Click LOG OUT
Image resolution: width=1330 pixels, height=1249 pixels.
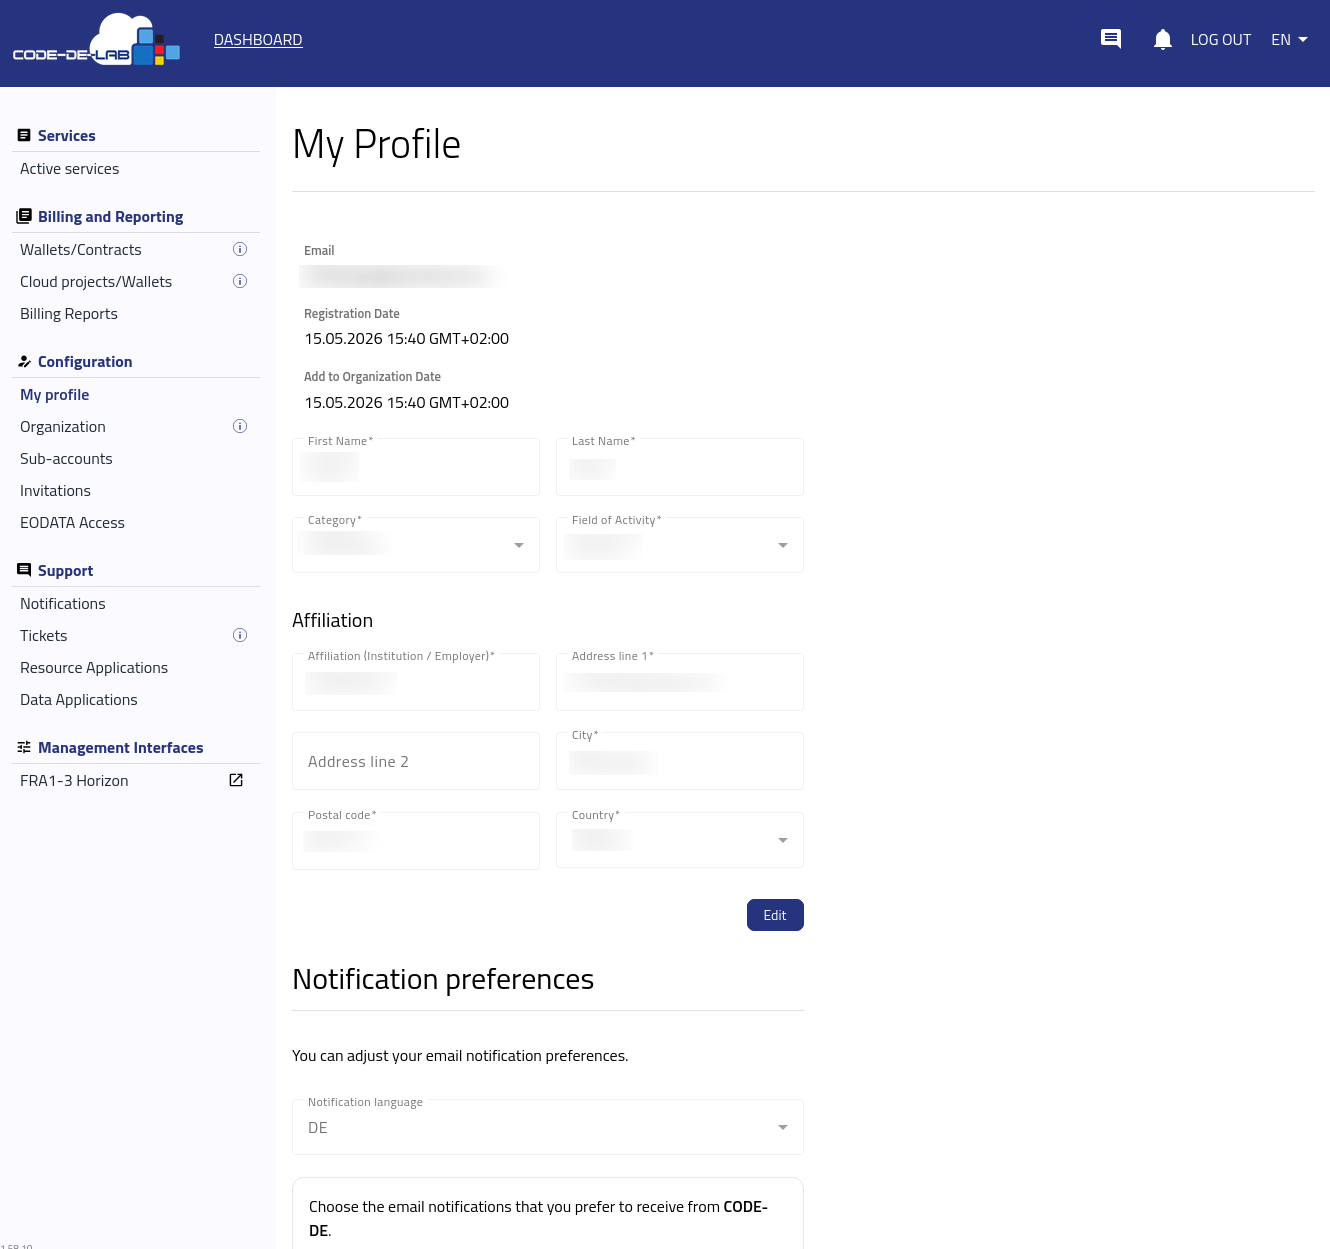[1221, 40]
